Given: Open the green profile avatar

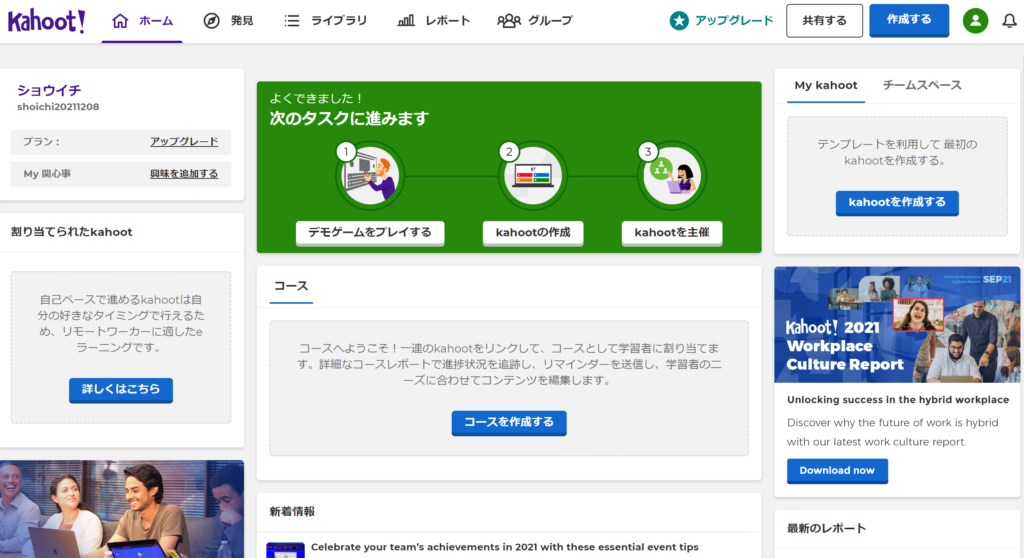Looking at the screenshot, I should pyautogui.click(x=975, y=21).
